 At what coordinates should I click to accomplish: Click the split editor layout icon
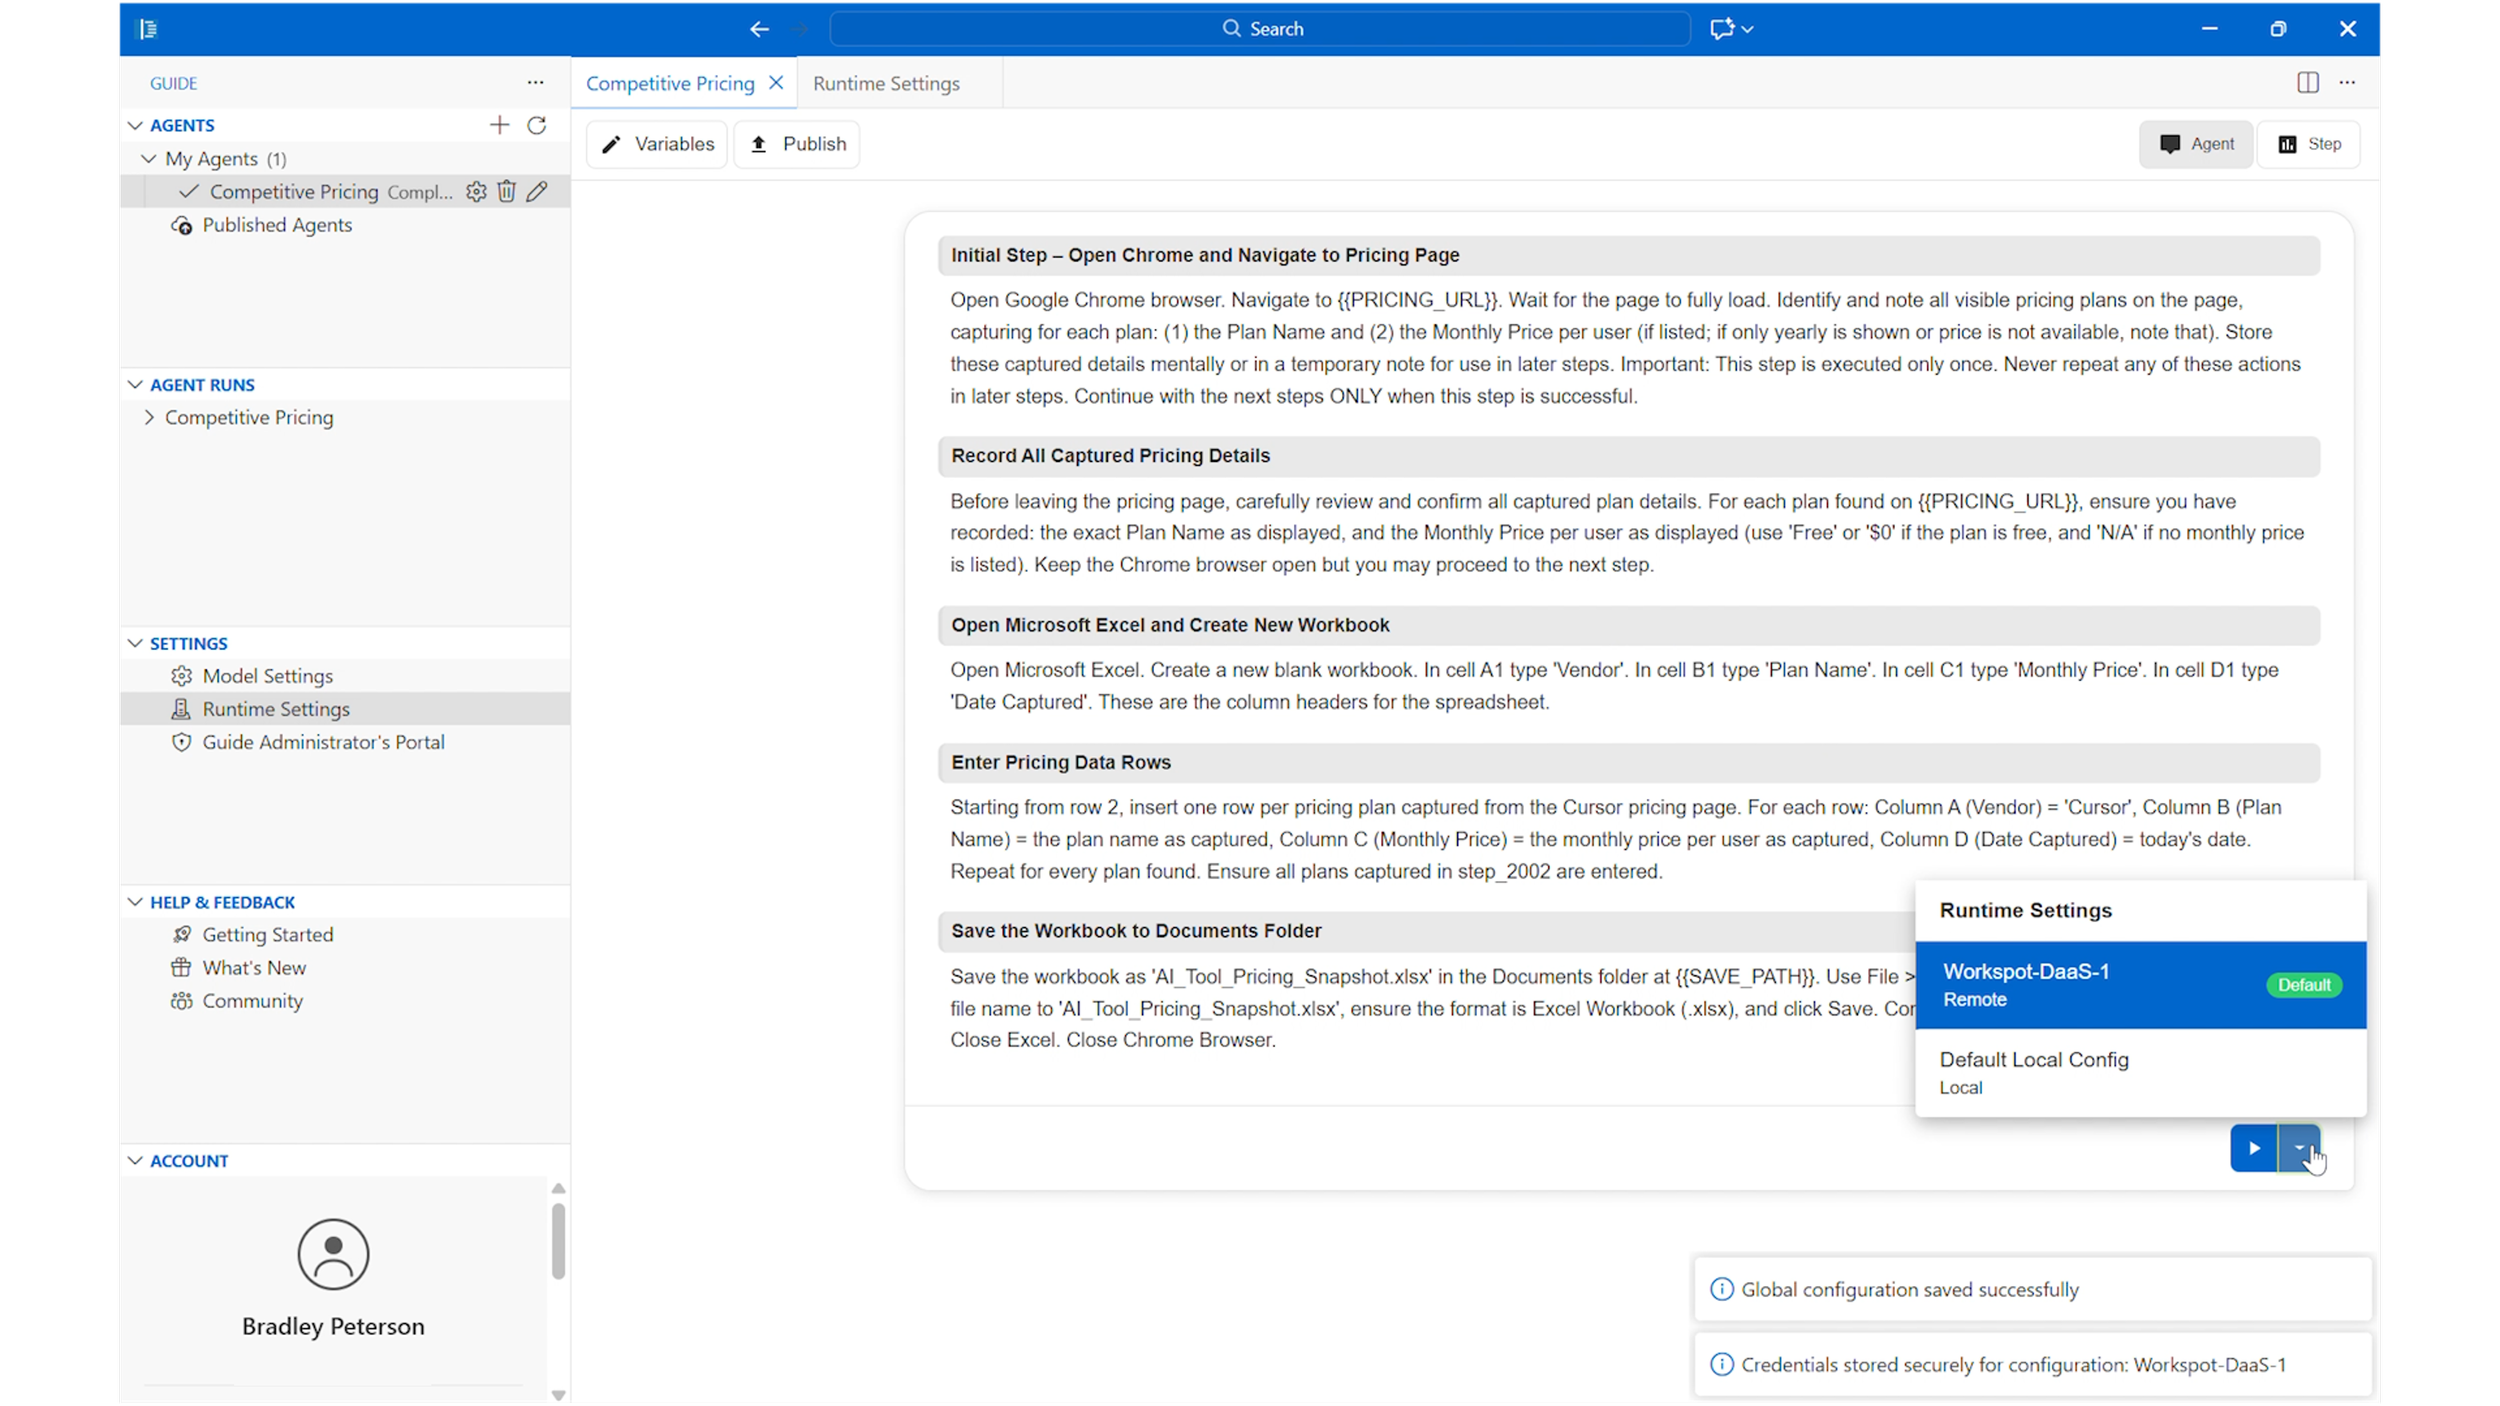pyautogui.click(x=2307, y=83)
